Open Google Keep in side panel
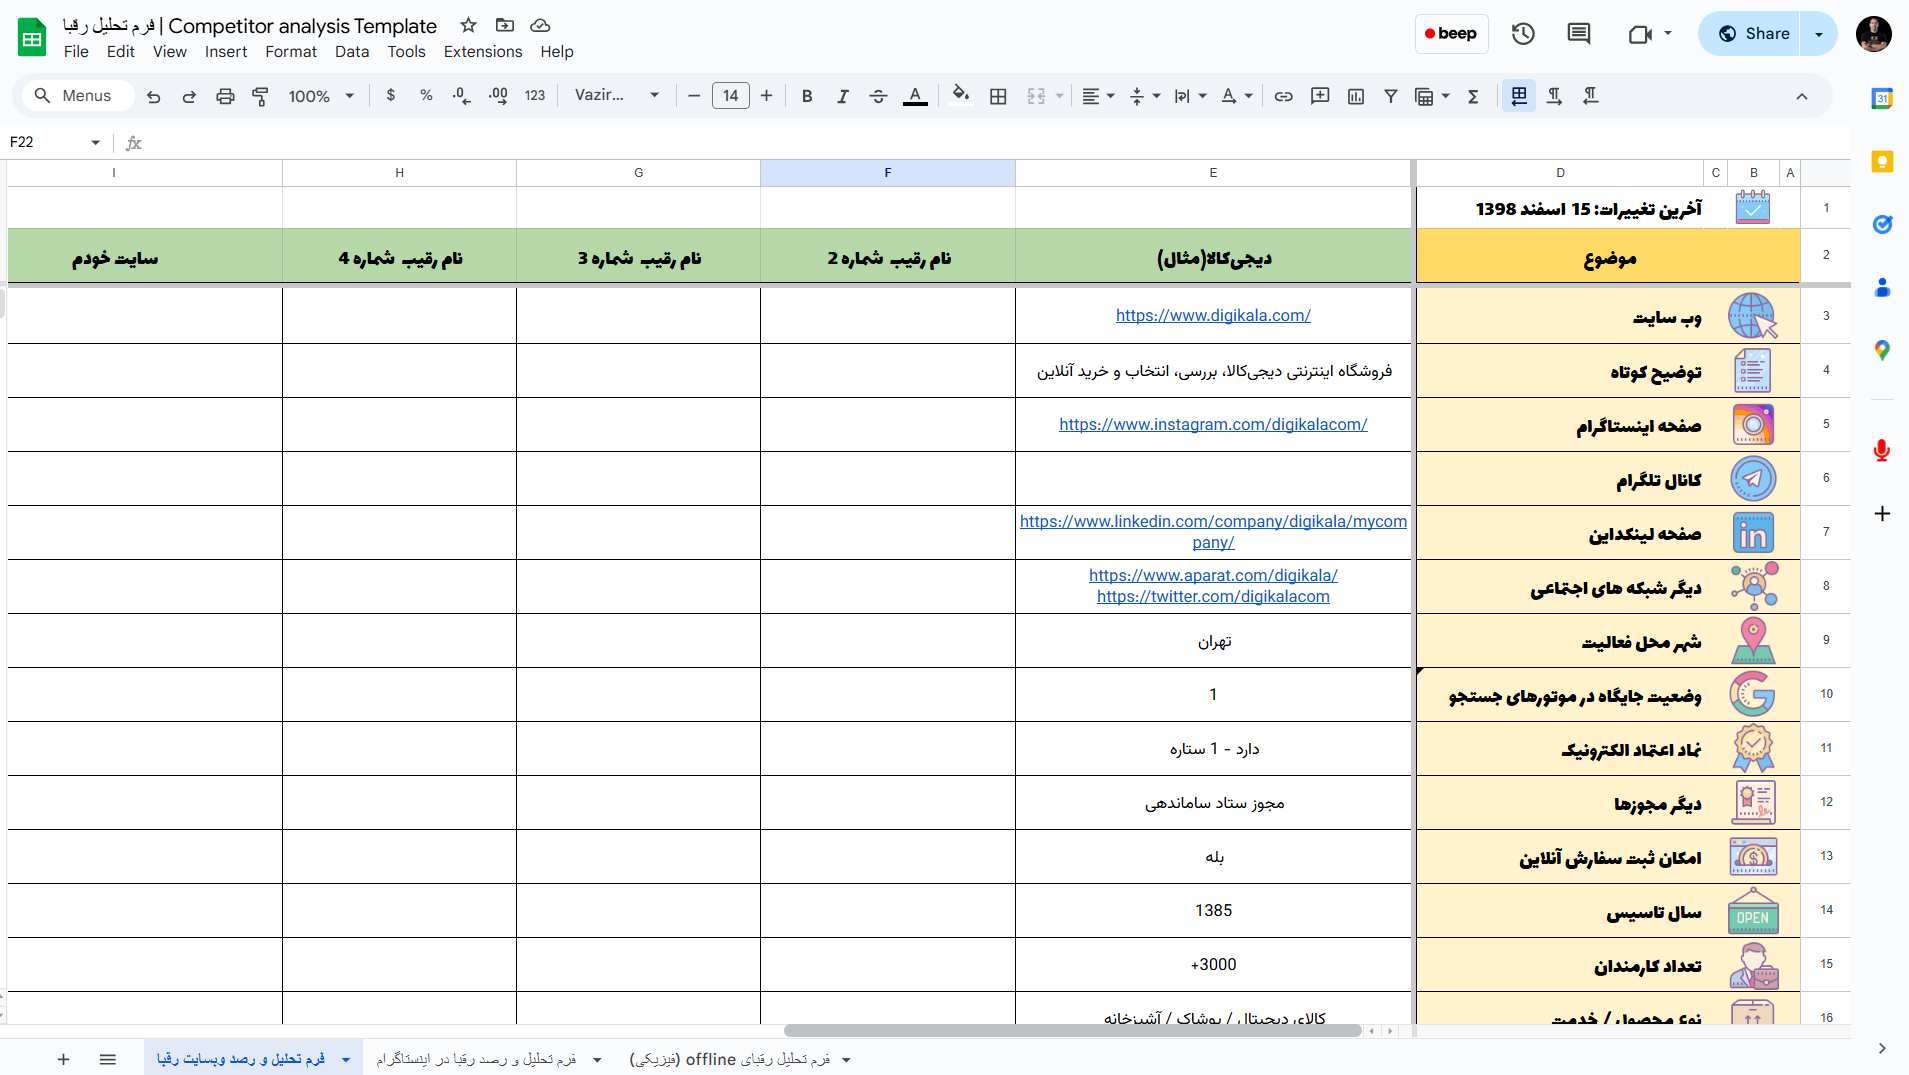The width and height of the screenshot is (1909, 1075). point(1882,162)
